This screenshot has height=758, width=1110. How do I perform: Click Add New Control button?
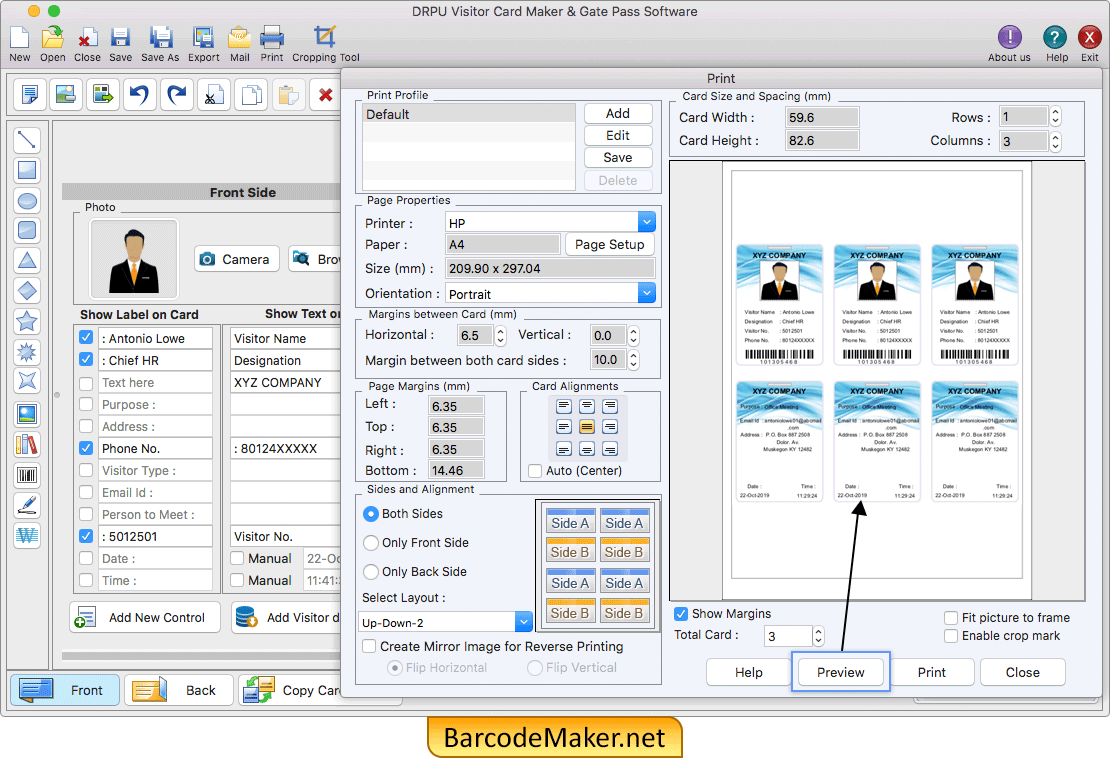pos(145,617)
